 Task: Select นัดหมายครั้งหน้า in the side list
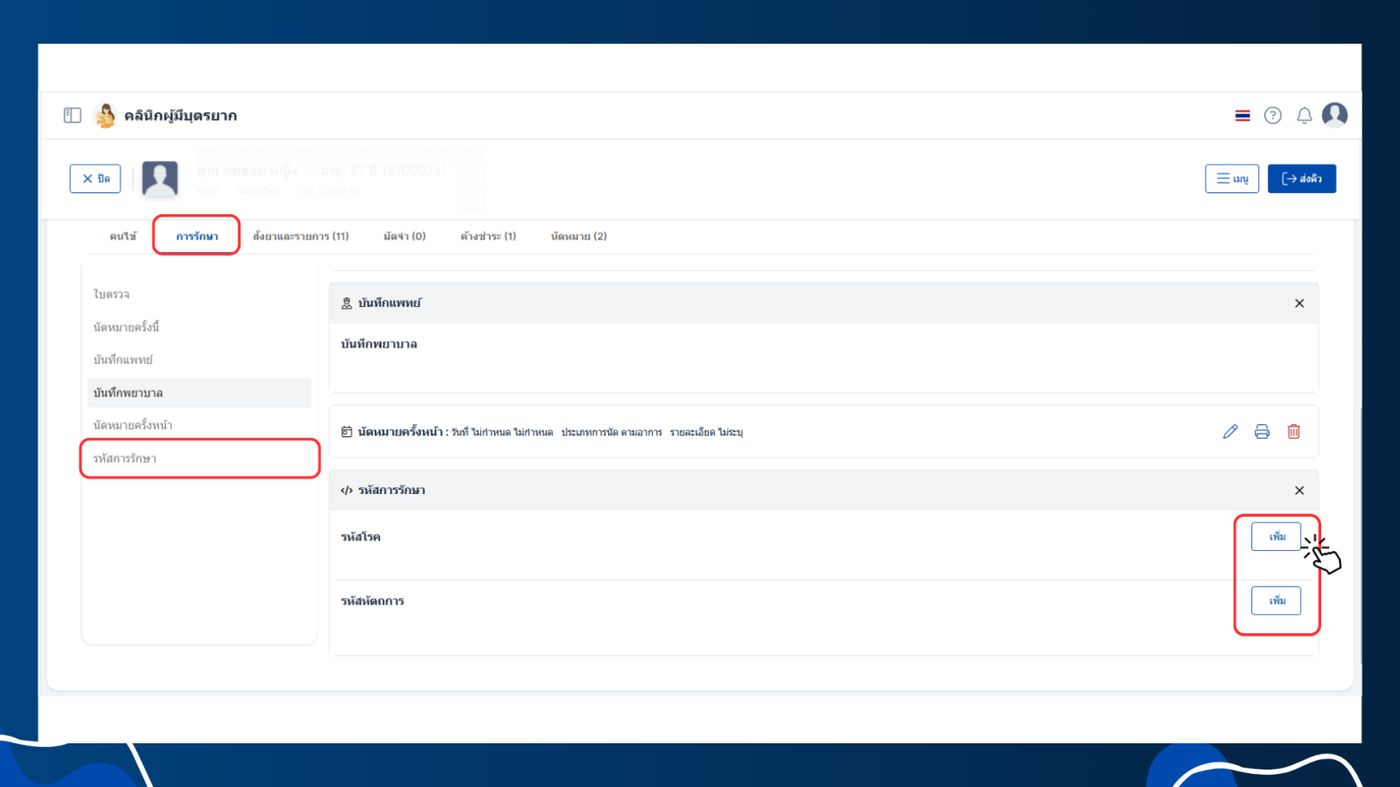click(x=200, y=426)
